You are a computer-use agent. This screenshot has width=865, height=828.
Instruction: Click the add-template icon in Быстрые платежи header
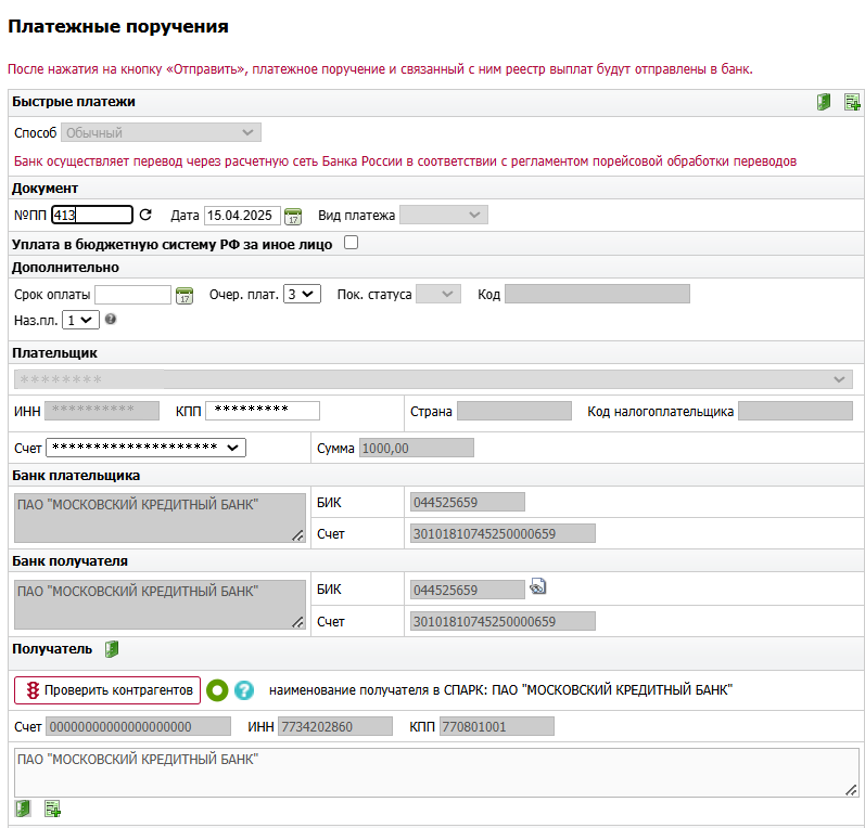pyautogui.click(x=851, y=102)
